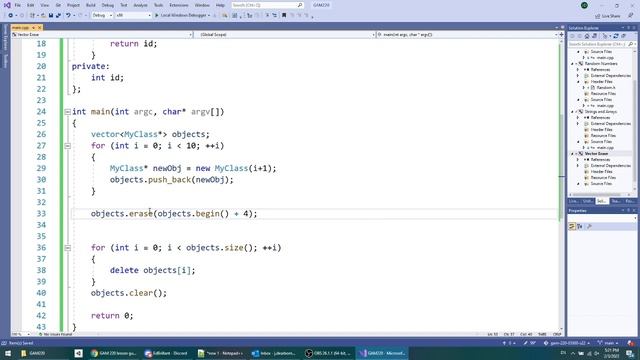
Task: Collapse the for loop at line 36
Action: coord(68,248)
